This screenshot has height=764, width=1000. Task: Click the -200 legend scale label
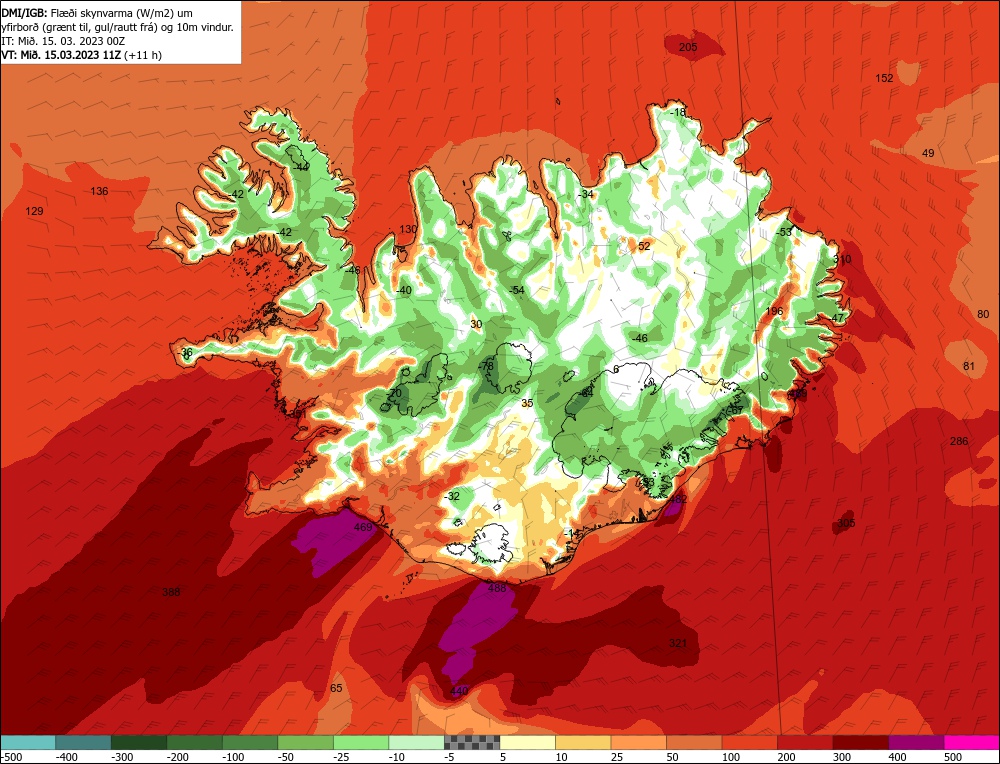tap(177, 756)
